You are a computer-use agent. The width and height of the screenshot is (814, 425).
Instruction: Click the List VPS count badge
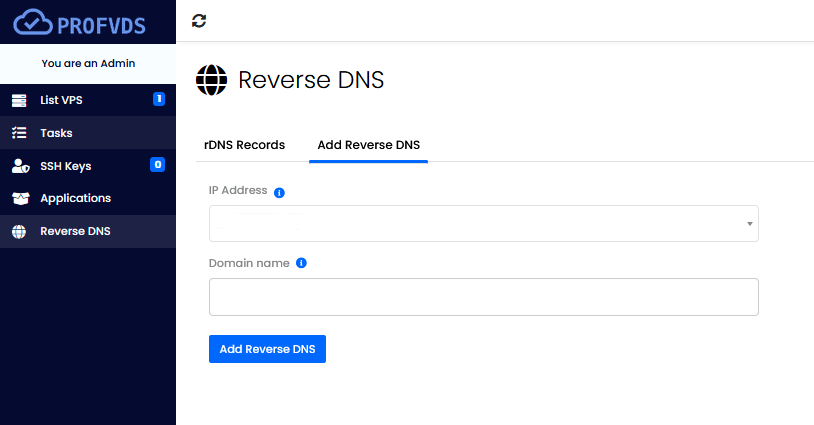(159, 99)
